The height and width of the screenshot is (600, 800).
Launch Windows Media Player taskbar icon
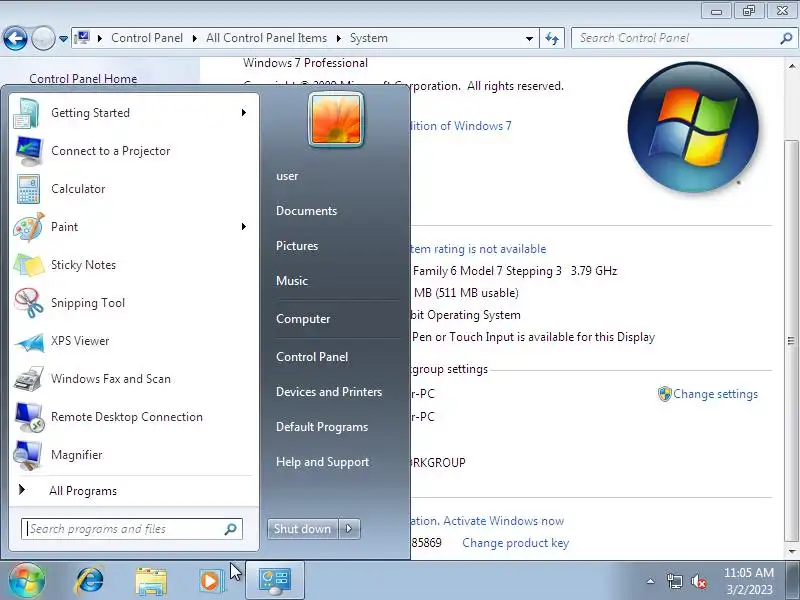coord(211,581)
